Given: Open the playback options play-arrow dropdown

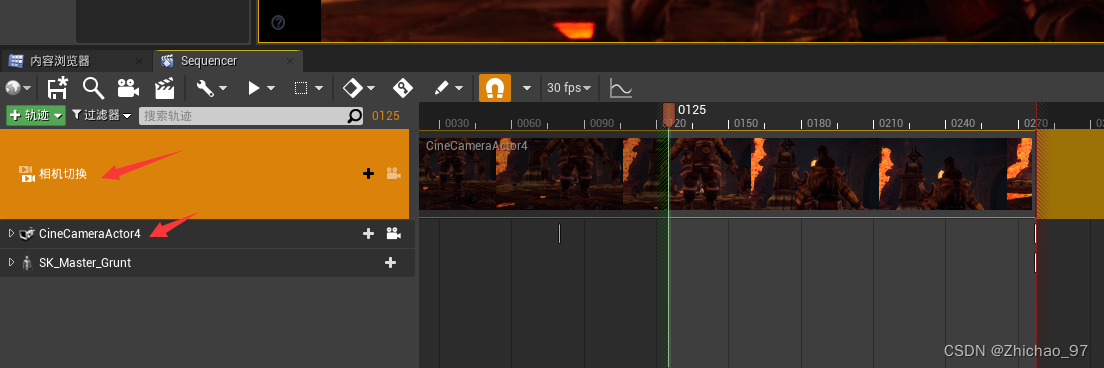Looking at the screenshot, I should (x=261, y=88).
